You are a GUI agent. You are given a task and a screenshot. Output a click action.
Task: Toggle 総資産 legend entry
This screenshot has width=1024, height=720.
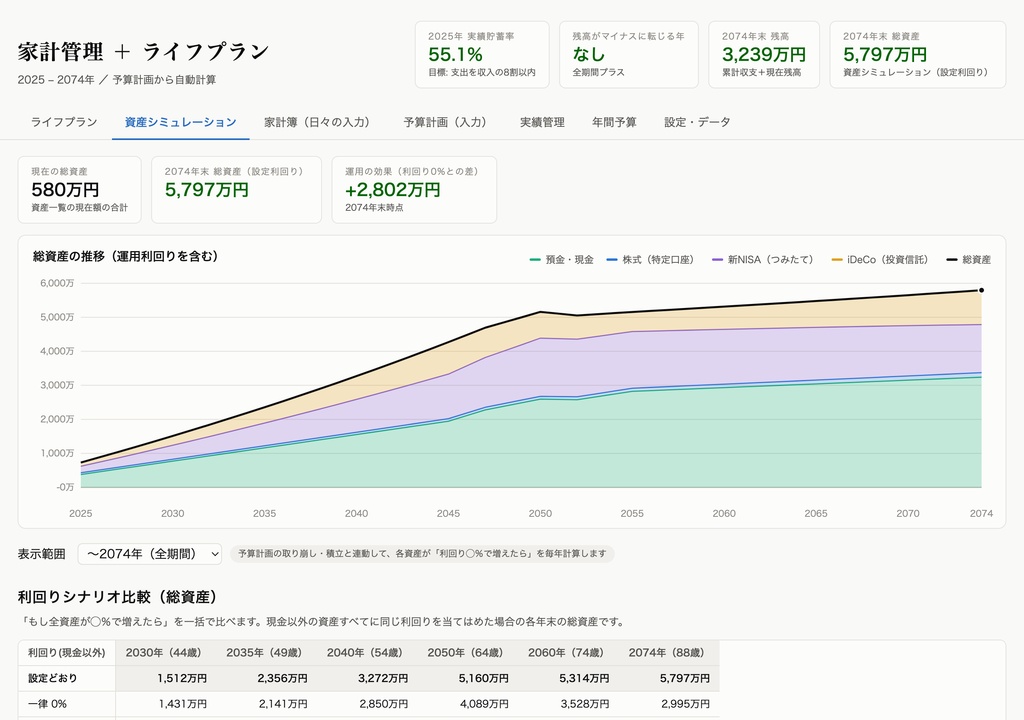pyautogui.click(x=968, y=259)
